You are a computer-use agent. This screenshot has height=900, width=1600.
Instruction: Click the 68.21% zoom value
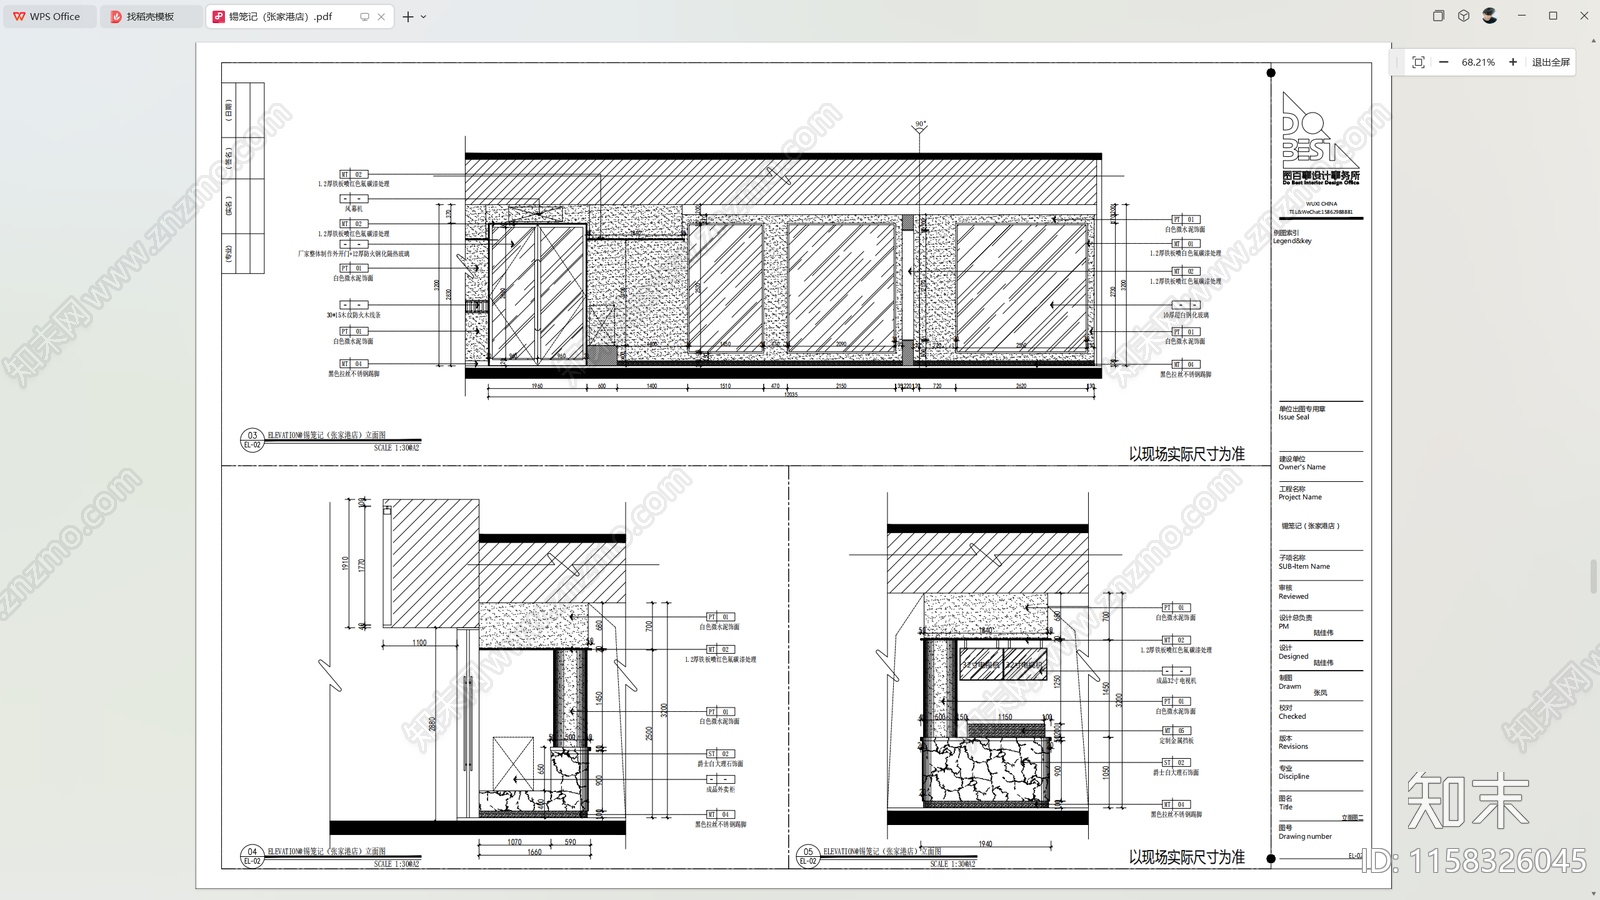click(1478, 62)
